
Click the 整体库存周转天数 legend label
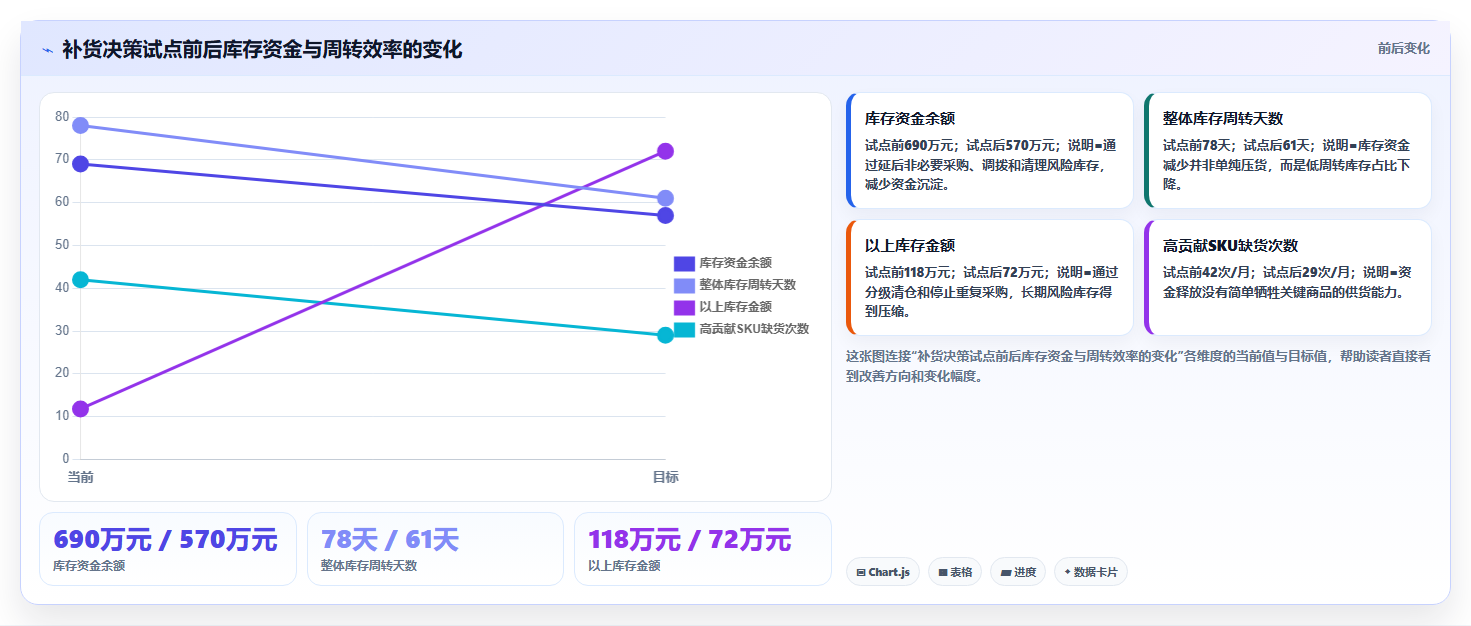click(x=748, y=285)
